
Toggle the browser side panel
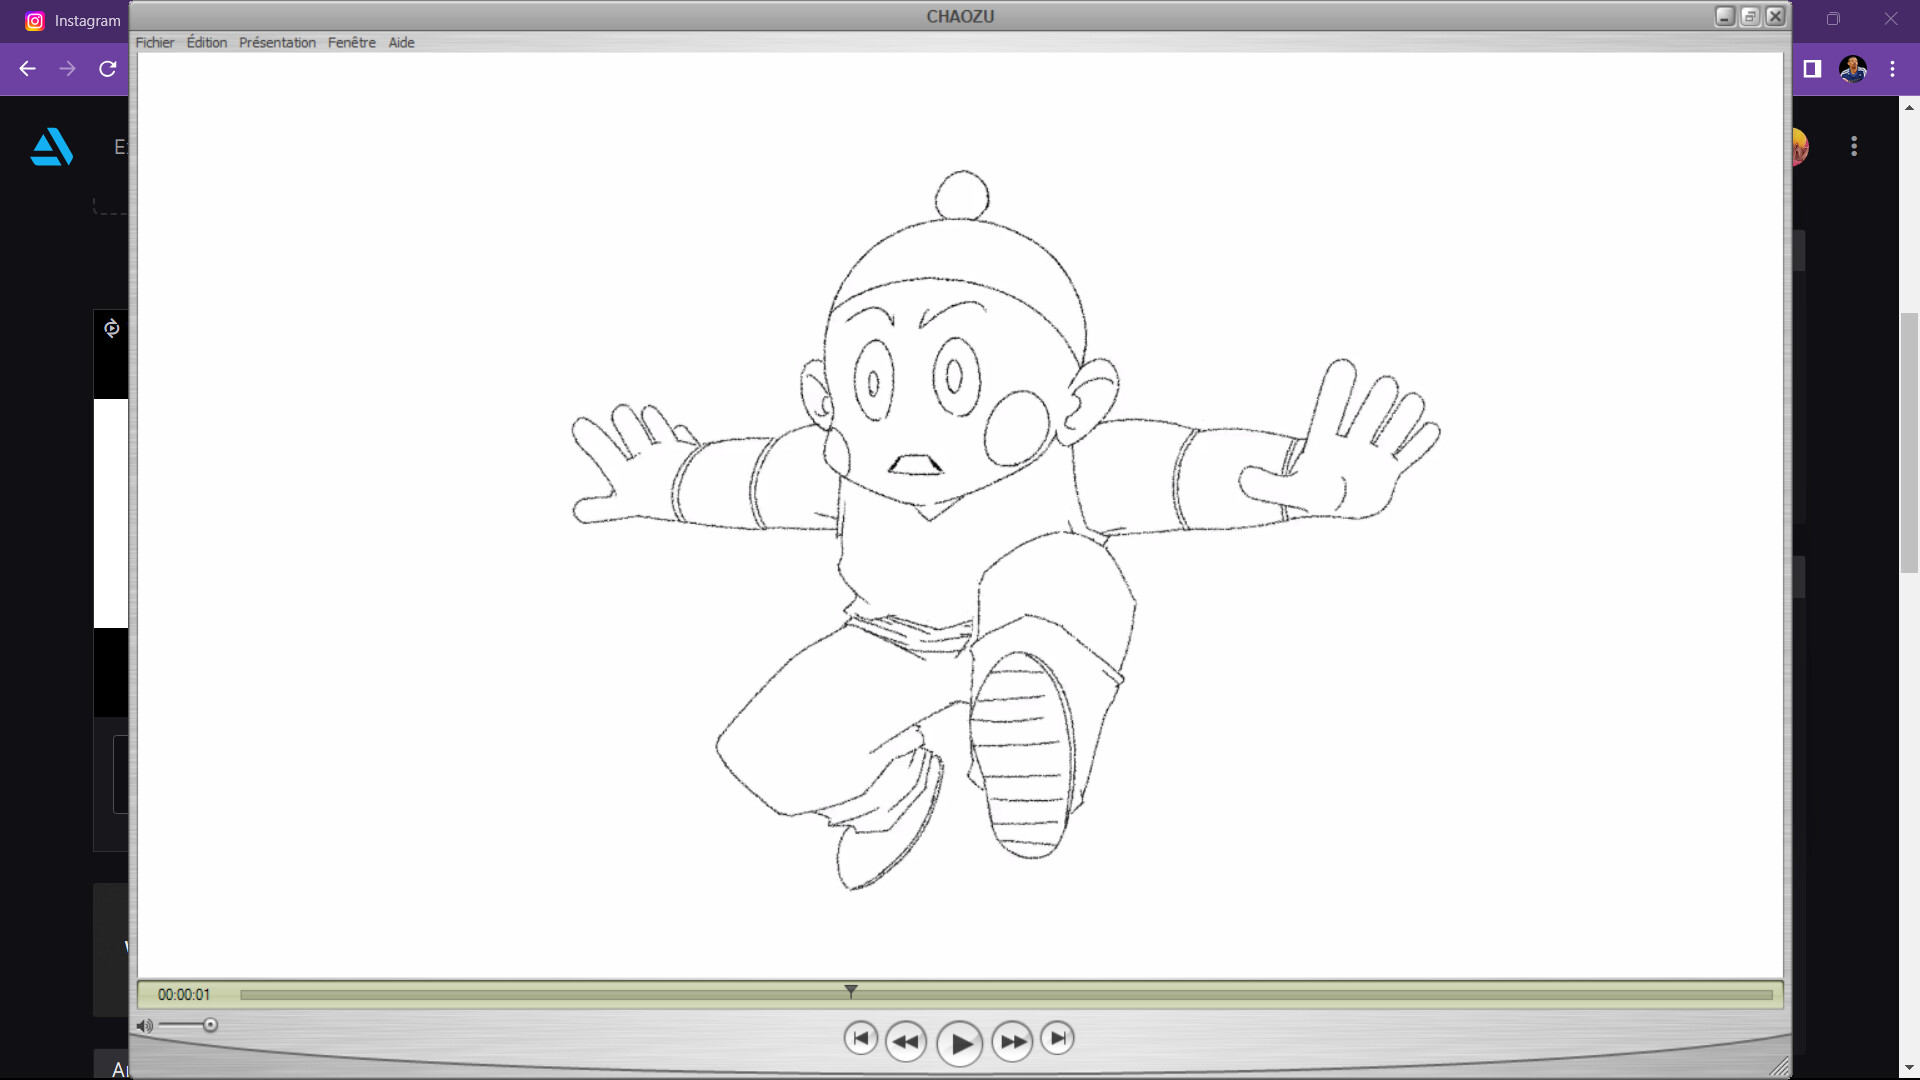click(x=1813, y=68)
